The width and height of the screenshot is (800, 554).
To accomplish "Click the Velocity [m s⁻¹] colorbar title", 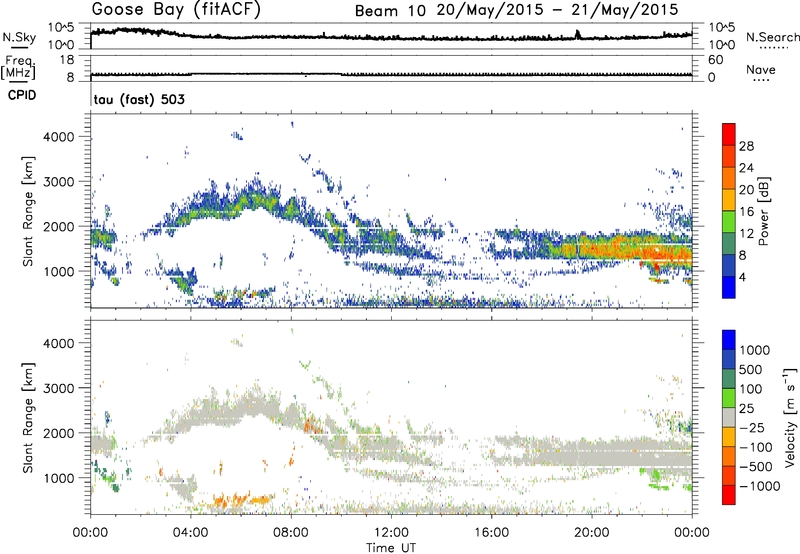I will click(790, 417).
